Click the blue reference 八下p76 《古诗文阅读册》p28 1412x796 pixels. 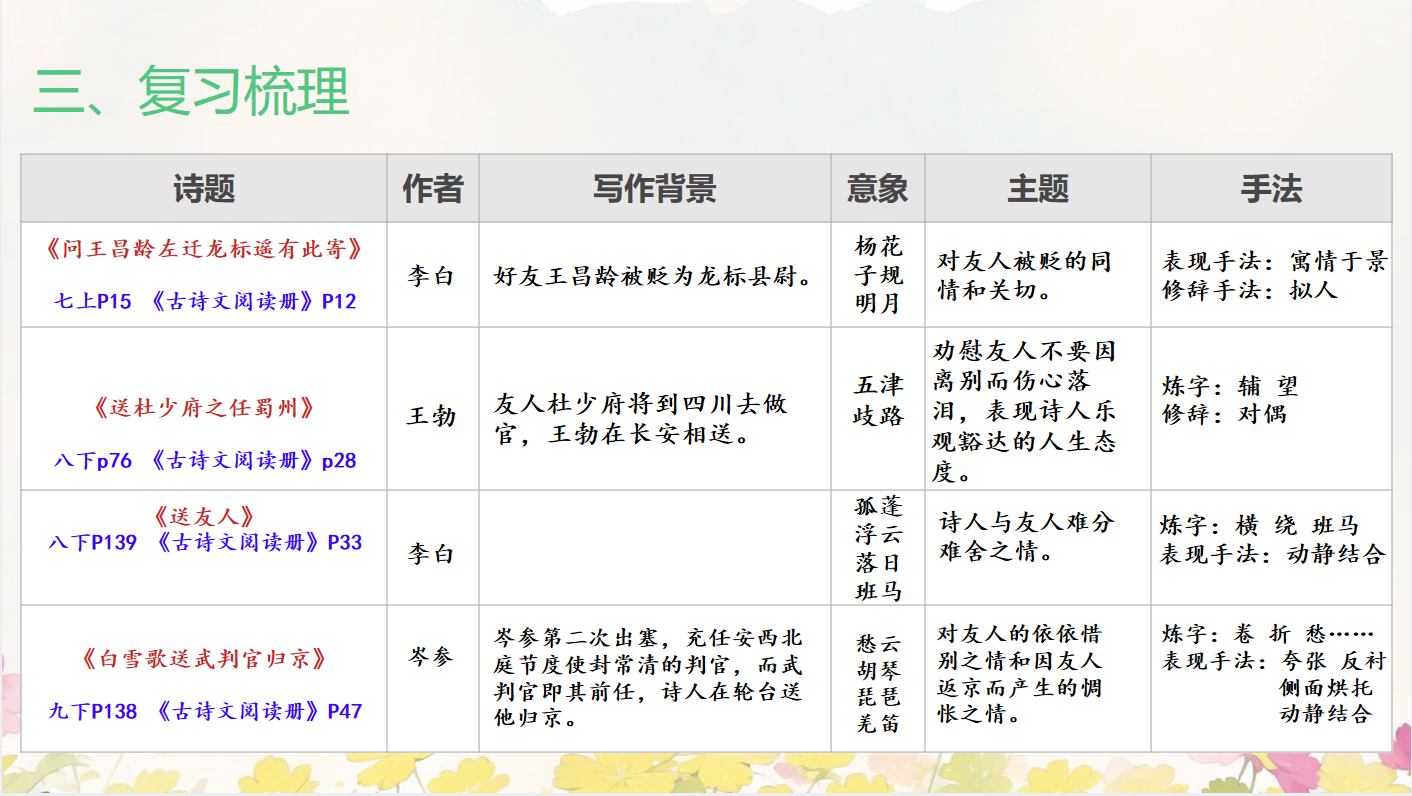pyautogui.click(x=204, y=461)
